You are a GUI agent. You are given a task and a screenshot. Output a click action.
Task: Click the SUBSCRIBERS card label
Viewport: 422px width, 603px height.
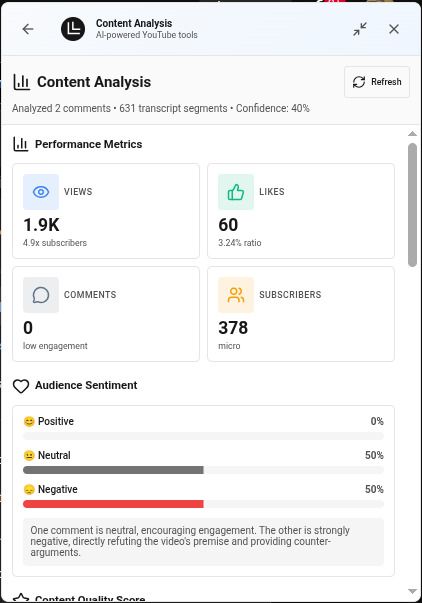click(290, 295)
